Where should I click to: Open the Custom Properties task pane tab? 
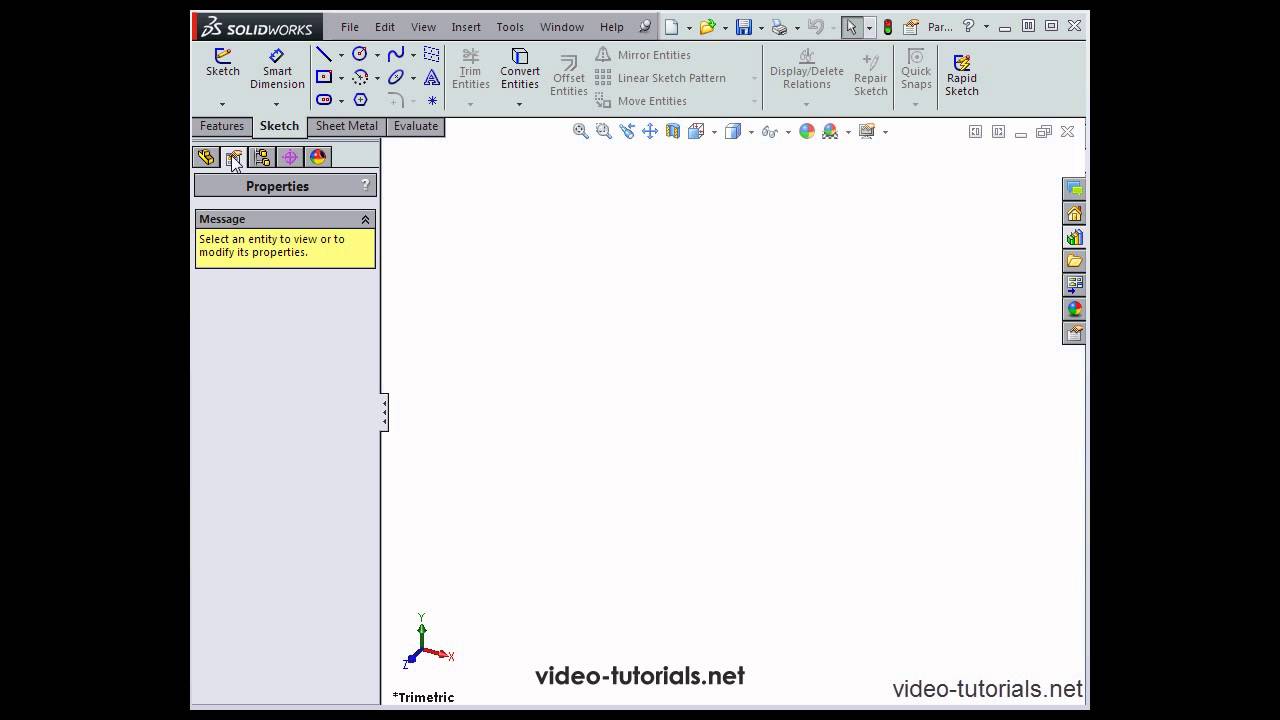coord(1074,333)
